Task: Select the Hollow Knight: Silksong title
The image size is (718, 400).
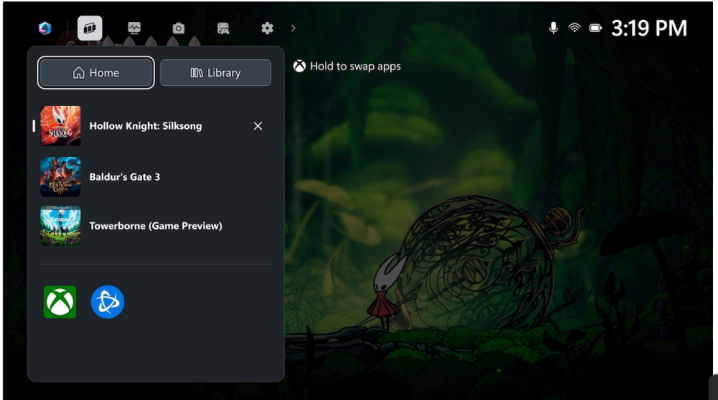Action: [x=146, y=126]
